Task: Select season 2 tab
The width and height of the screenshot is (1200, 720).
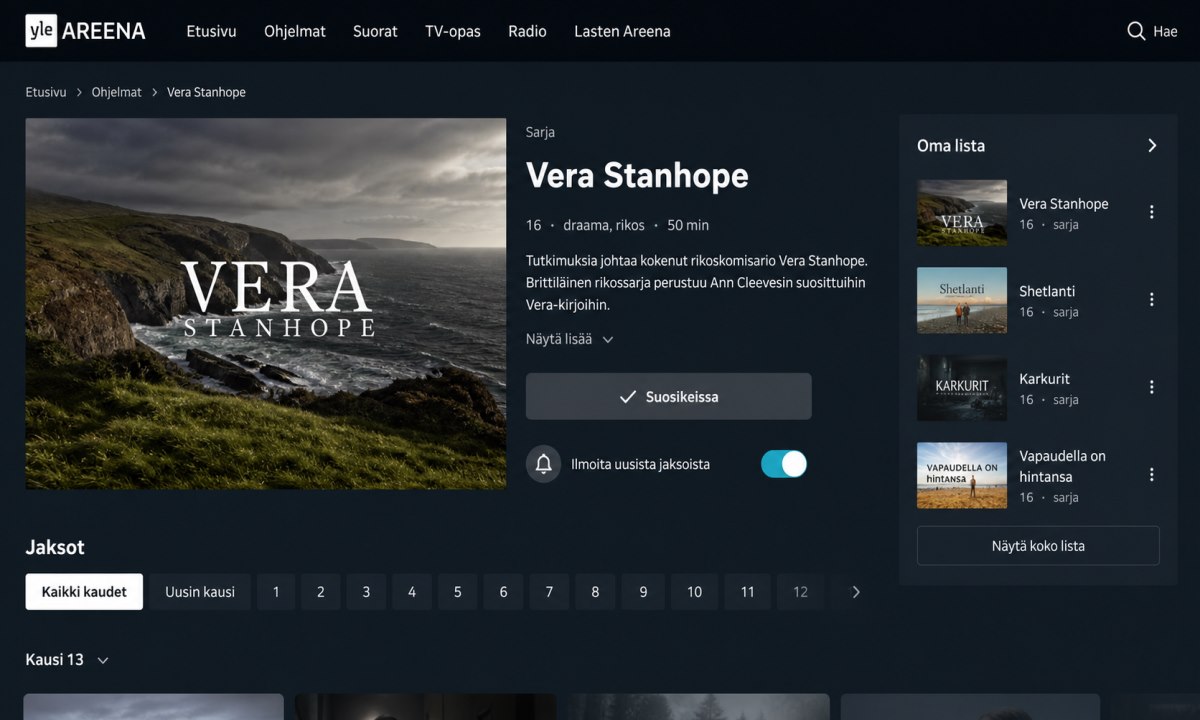Action: [x=321, y=592]
